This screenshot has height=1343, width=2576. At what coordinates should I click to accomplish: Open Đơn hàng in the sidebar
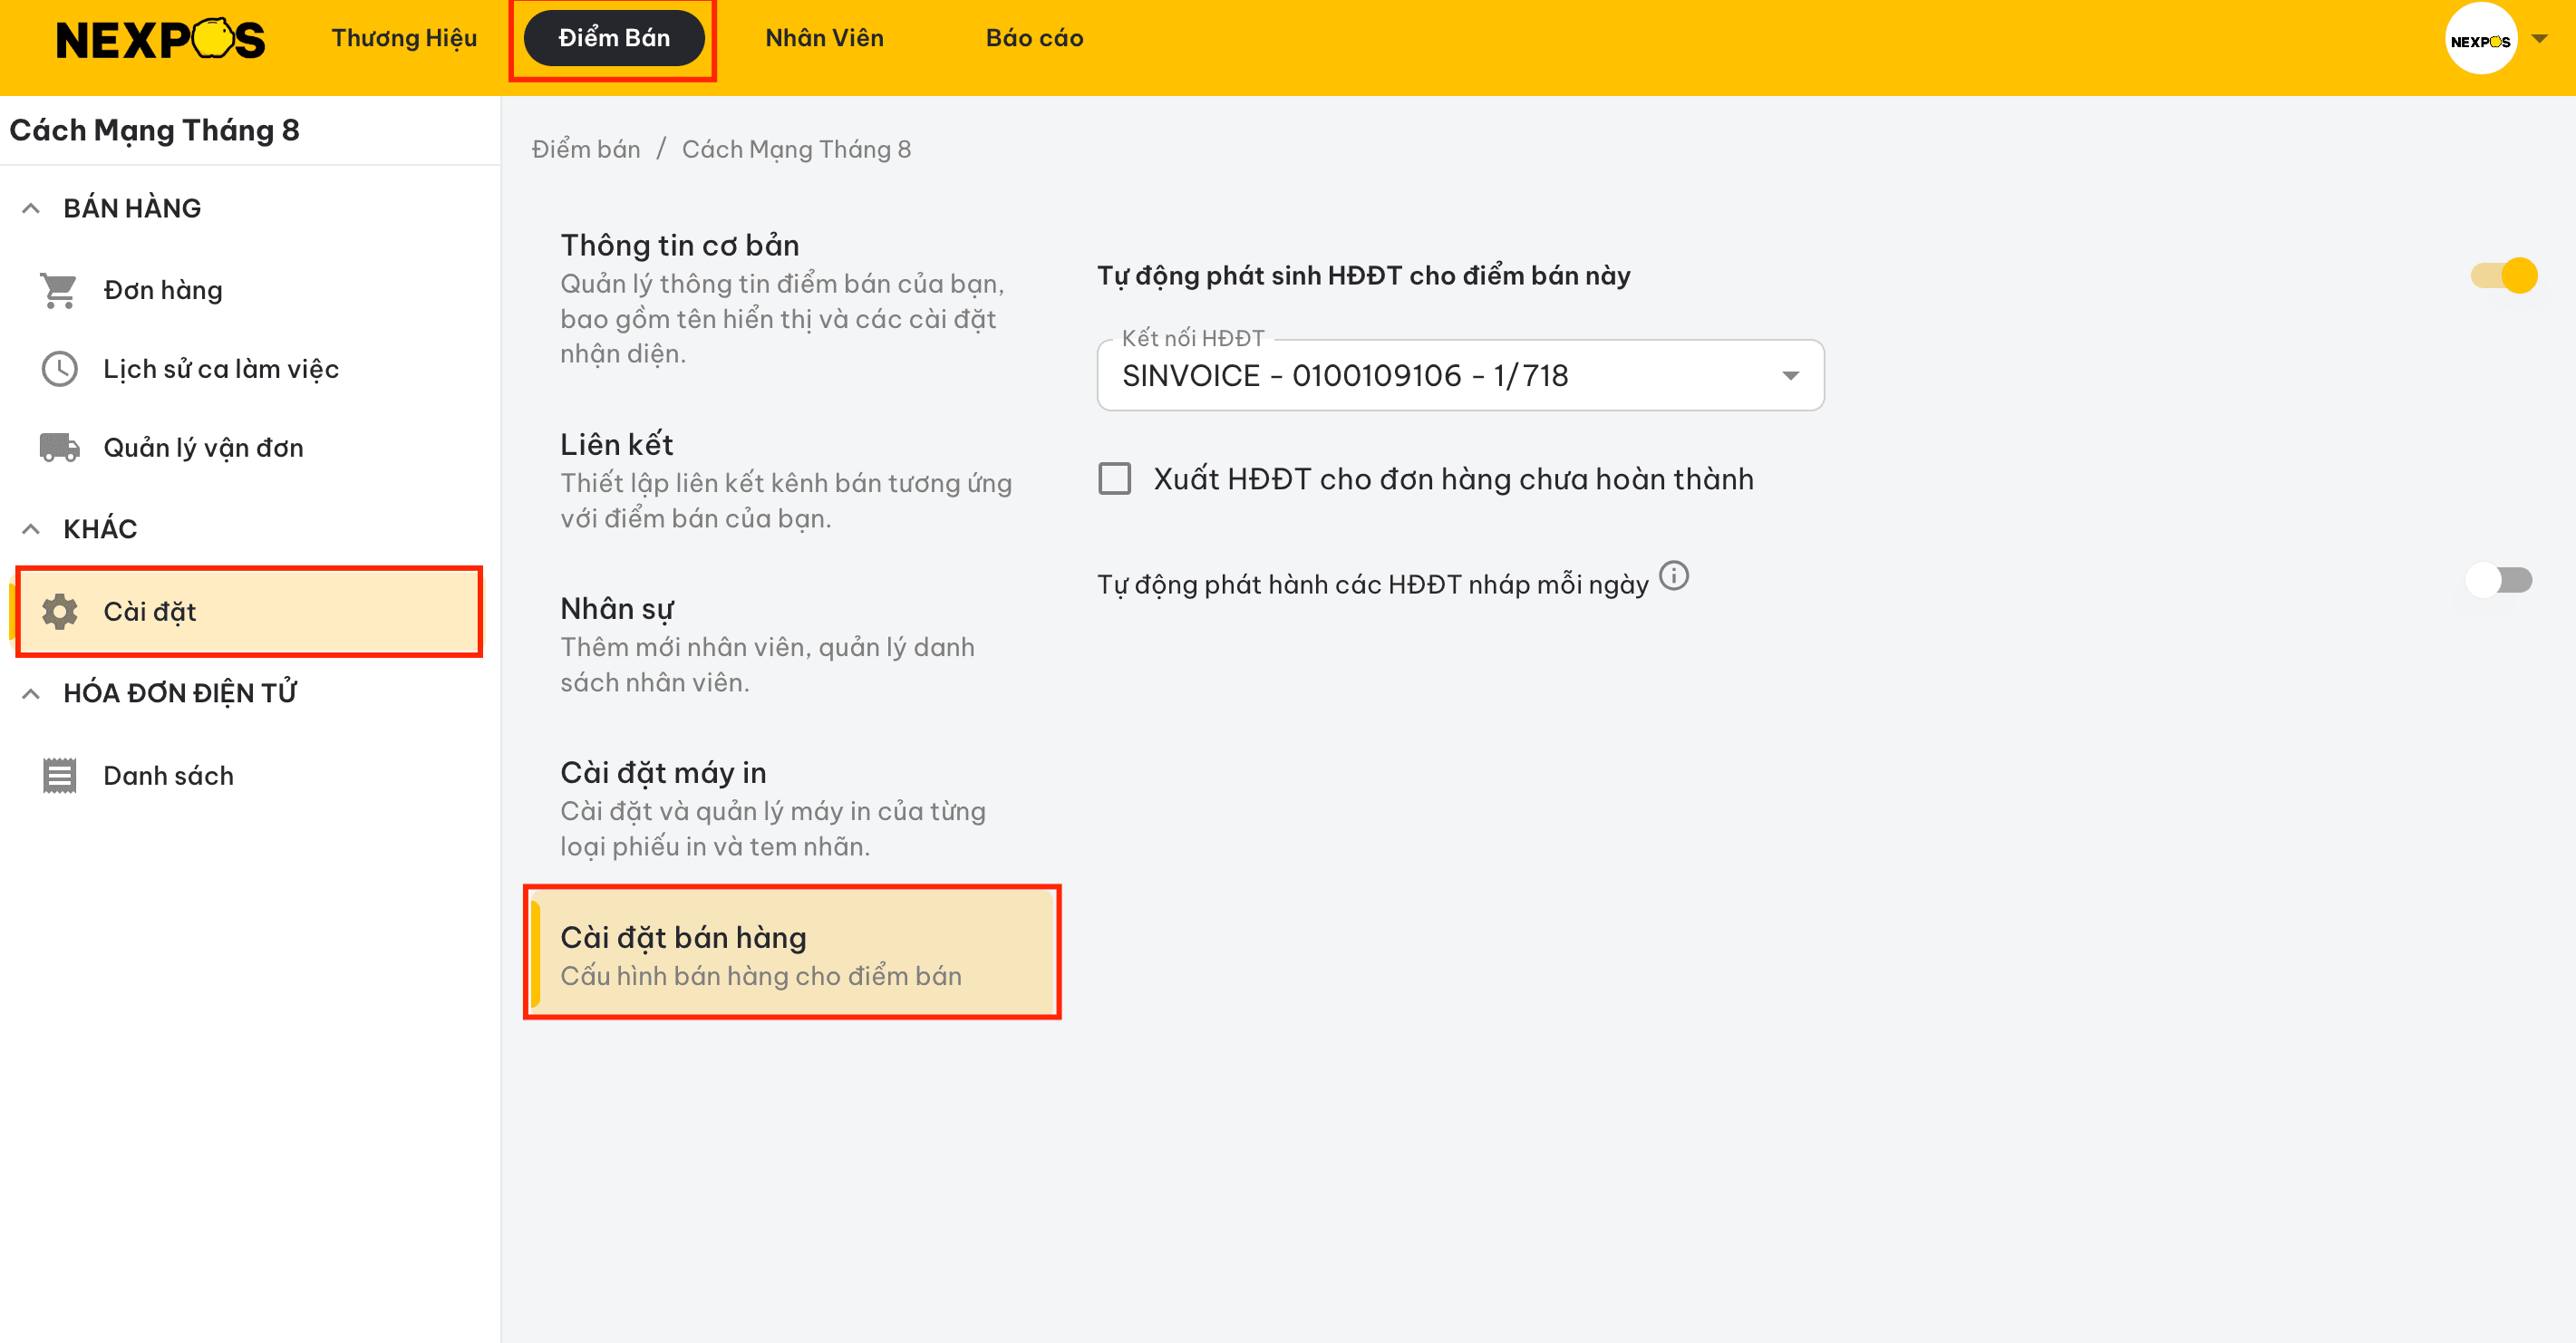coord(250,290)
